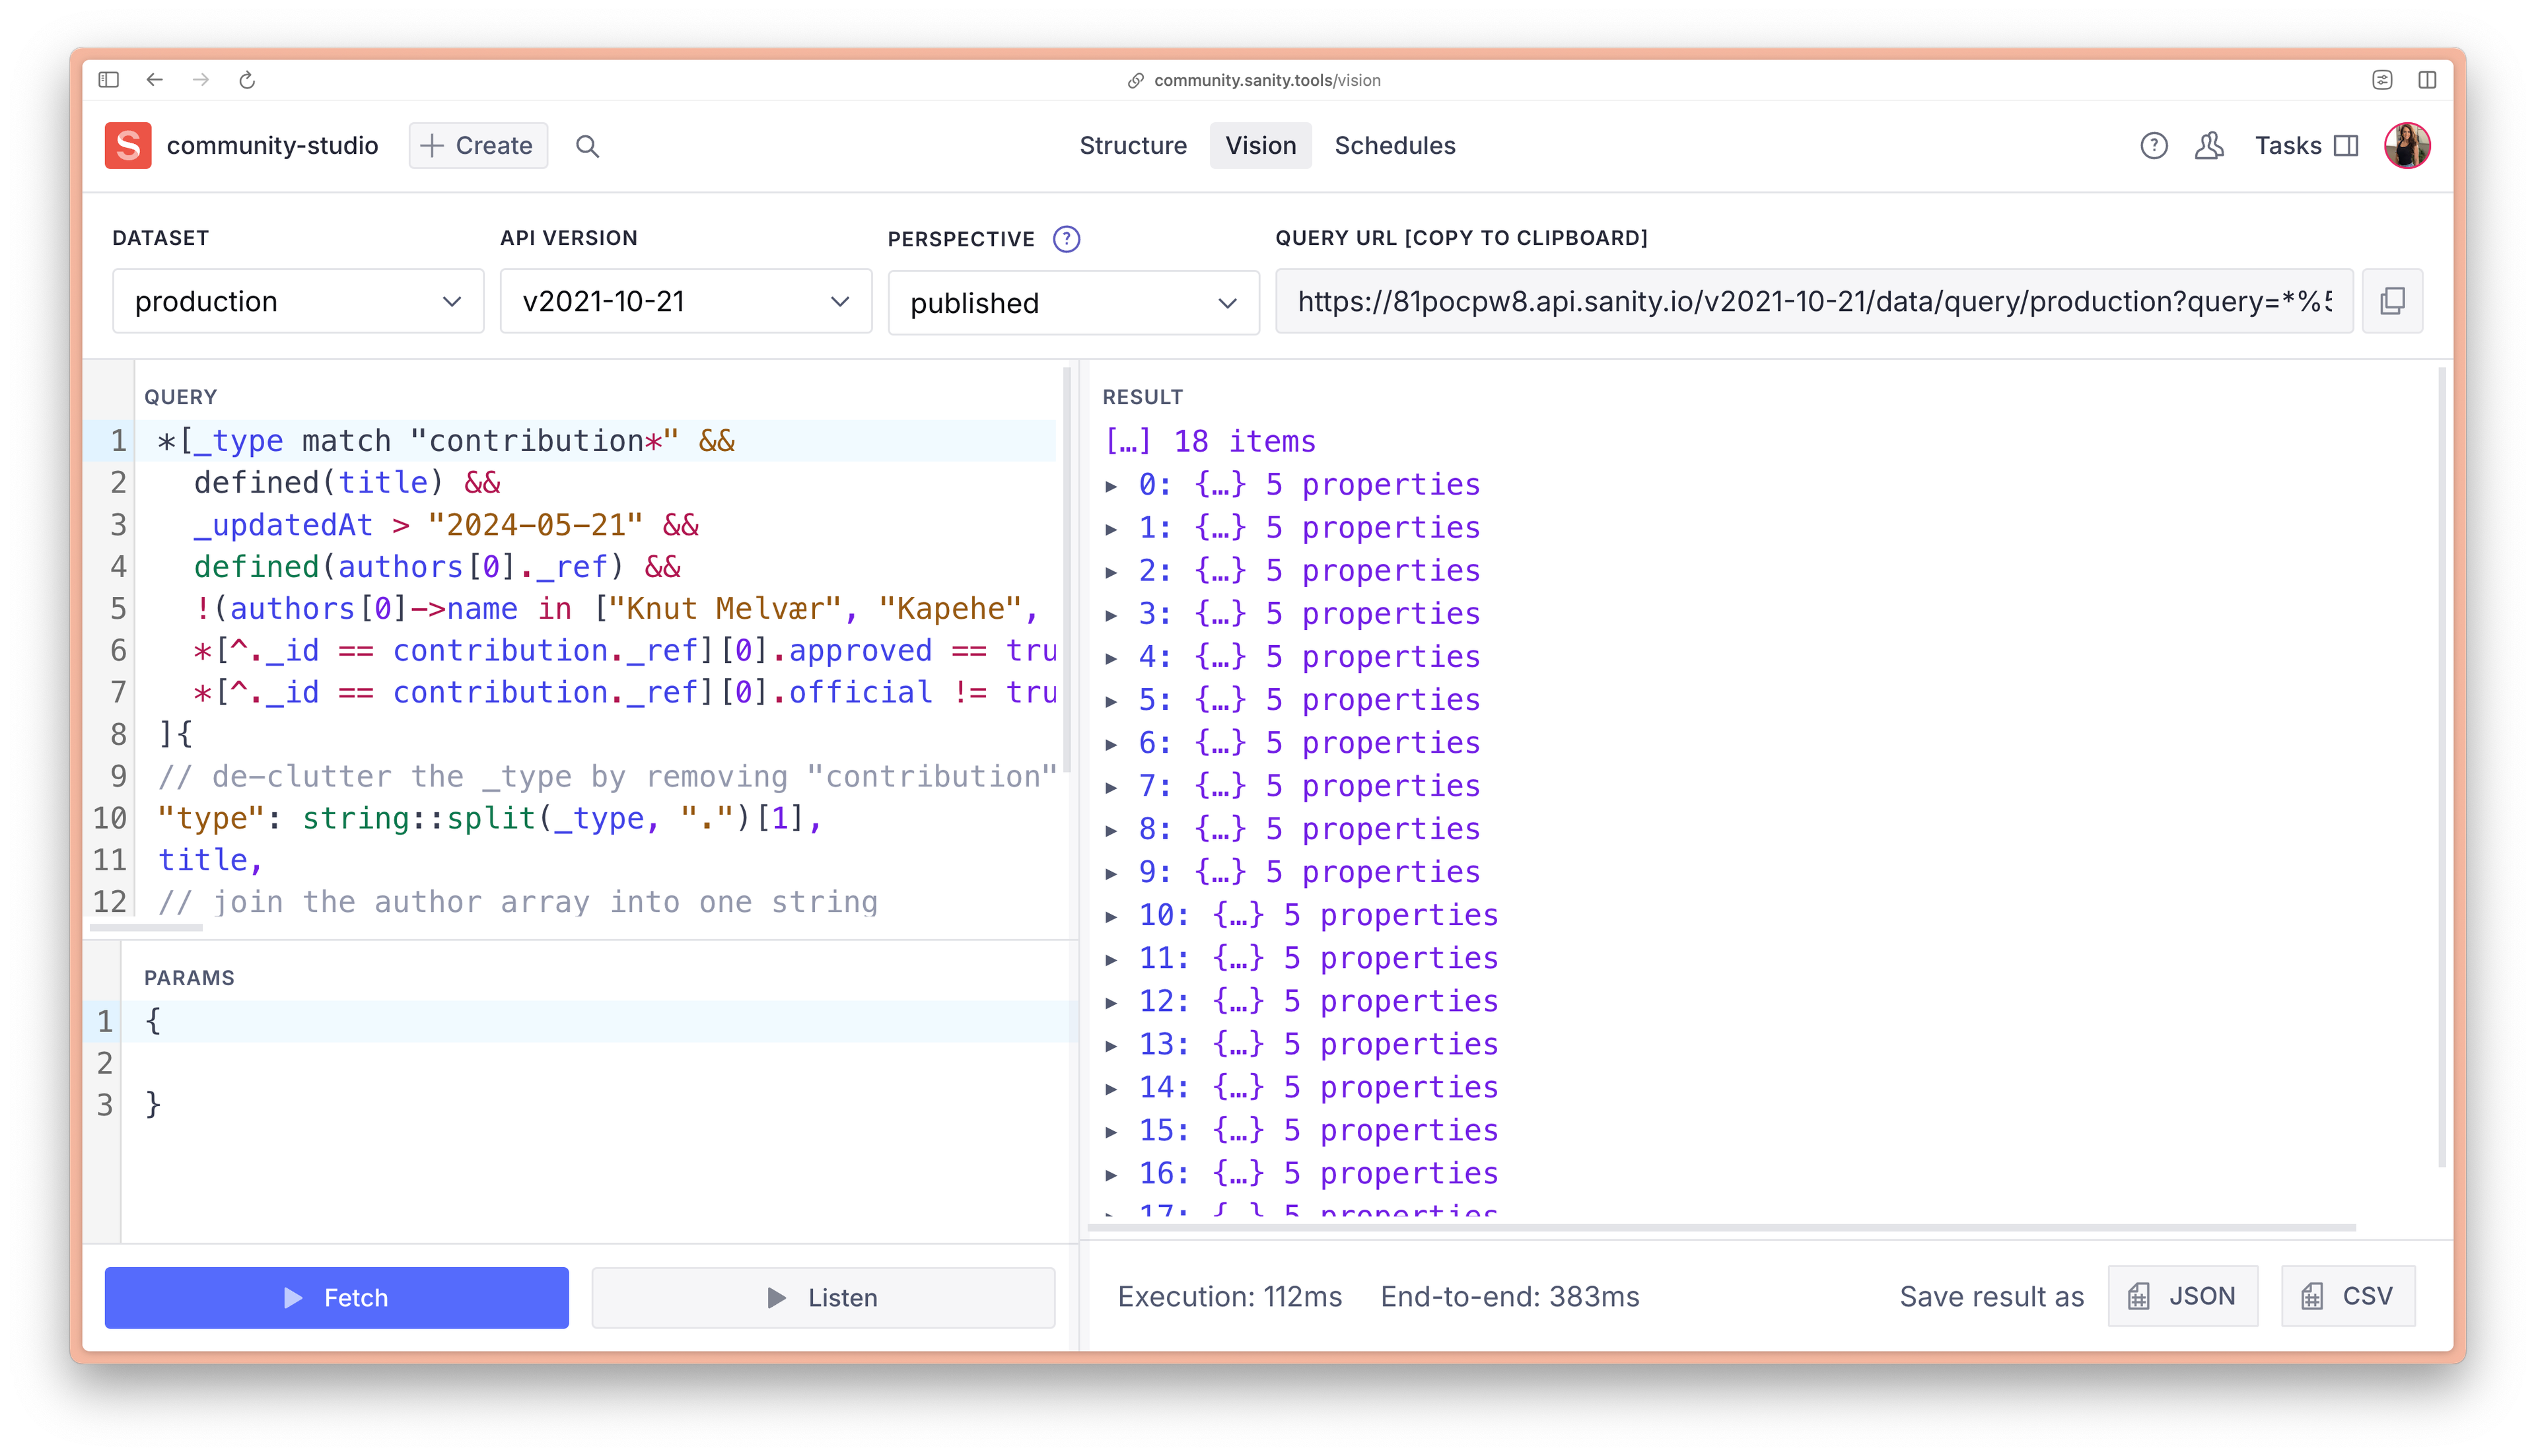Screen dimensions: 2536x1456
Task: Click the query URL field
Action: [1814, 301]
